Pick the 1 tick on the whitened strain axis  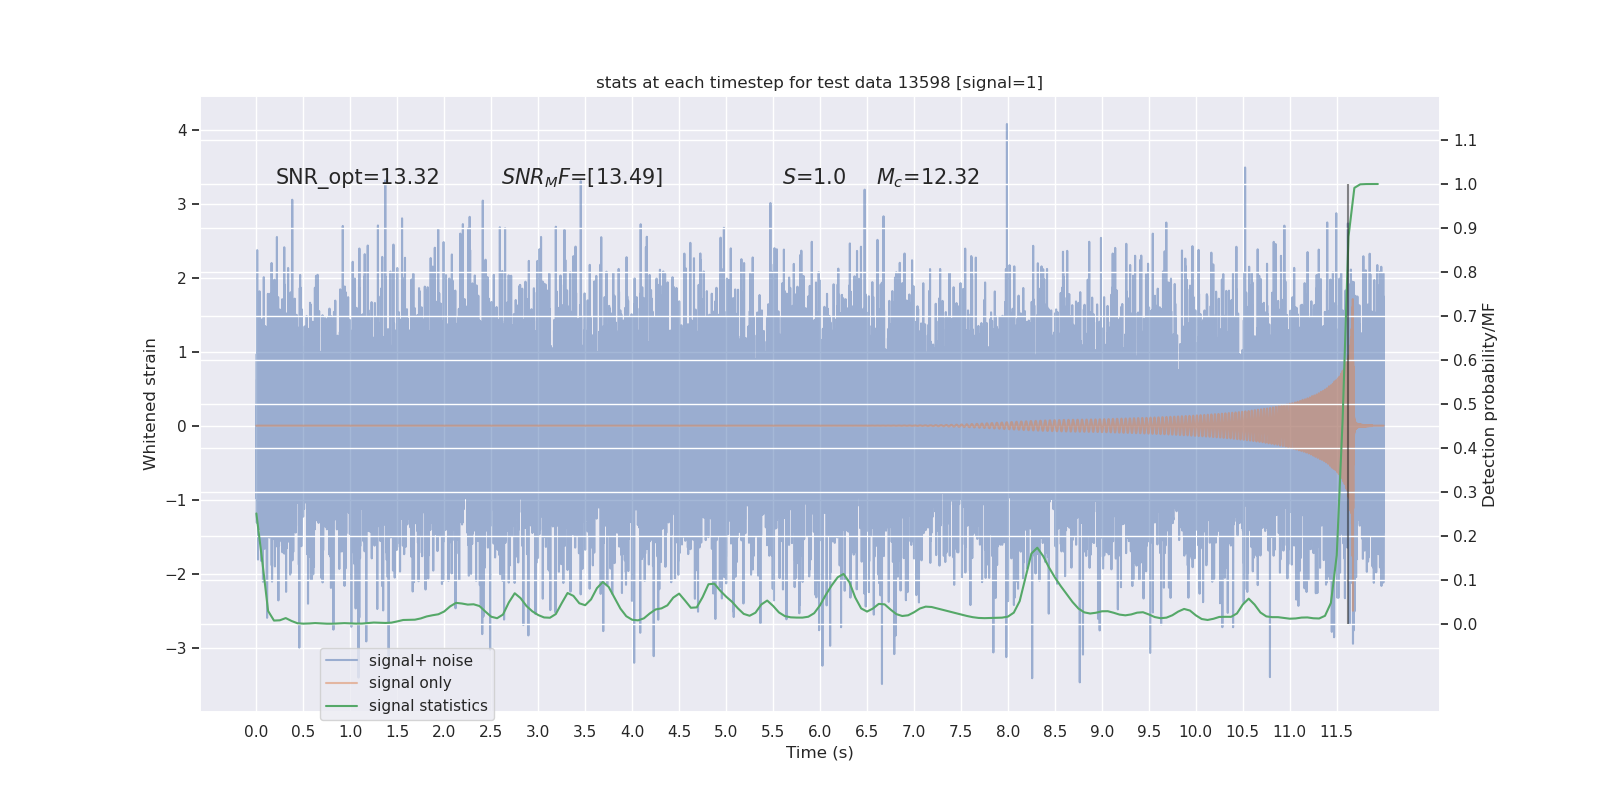[x=183, y=352]
